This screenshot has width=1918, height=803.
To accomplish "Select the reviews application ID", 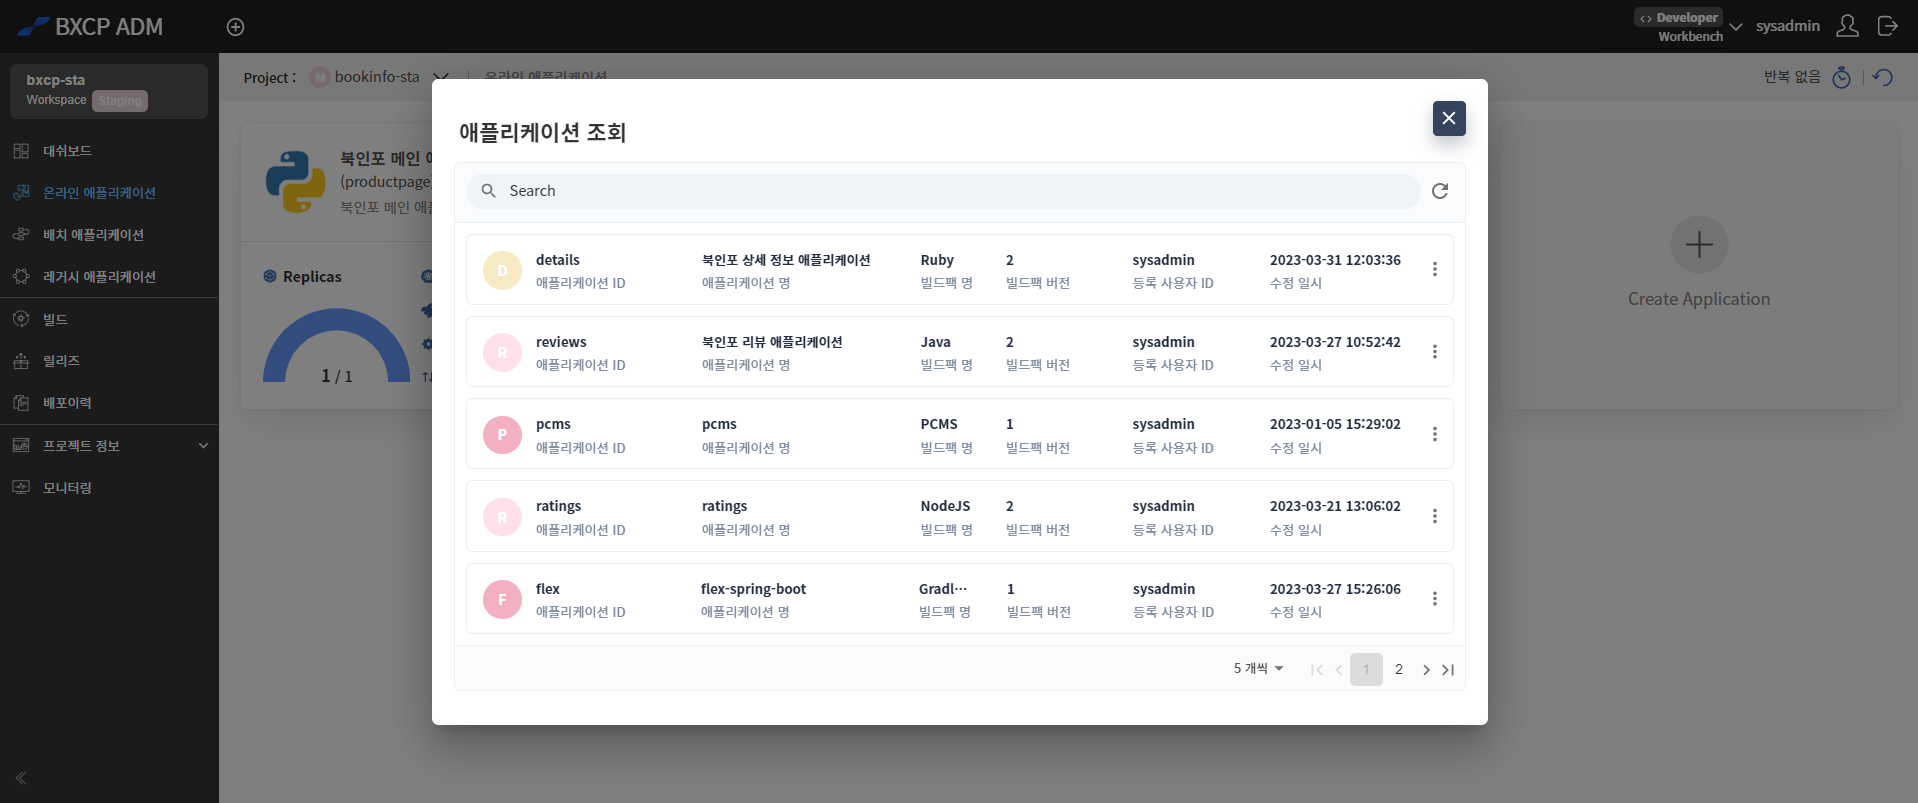I will click(x=561, y=342).
